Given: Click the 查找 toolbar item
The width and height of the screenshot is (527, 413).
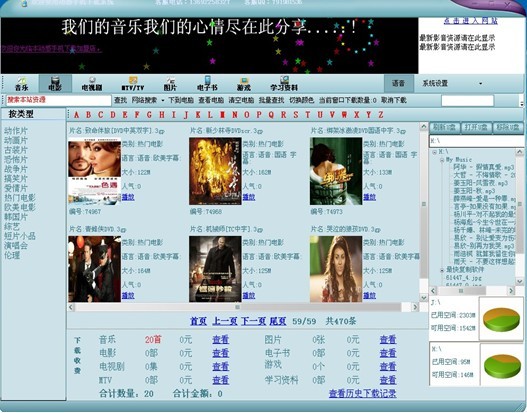Looking at the screenshot, I should (120, 100).
